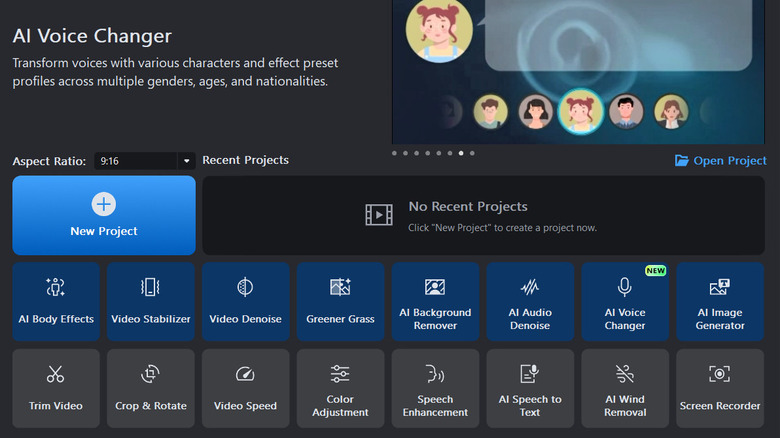
Task: Select the last banner carousel dot
Action: point(472,153)
